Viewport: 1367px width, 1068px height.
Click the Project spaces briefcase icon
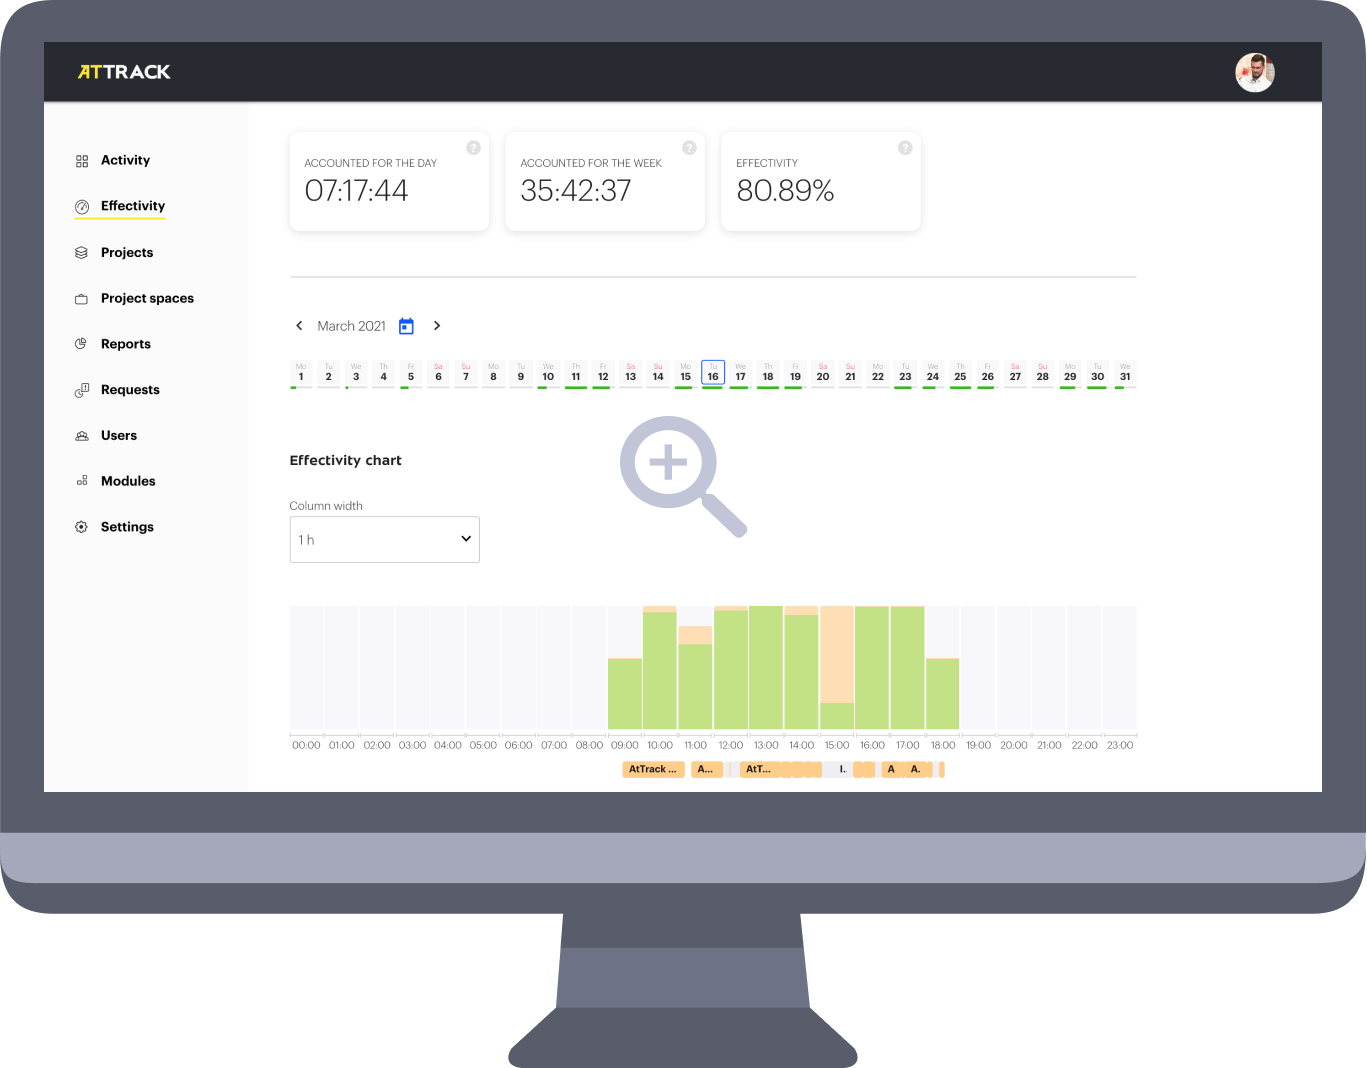coord(82,299)
